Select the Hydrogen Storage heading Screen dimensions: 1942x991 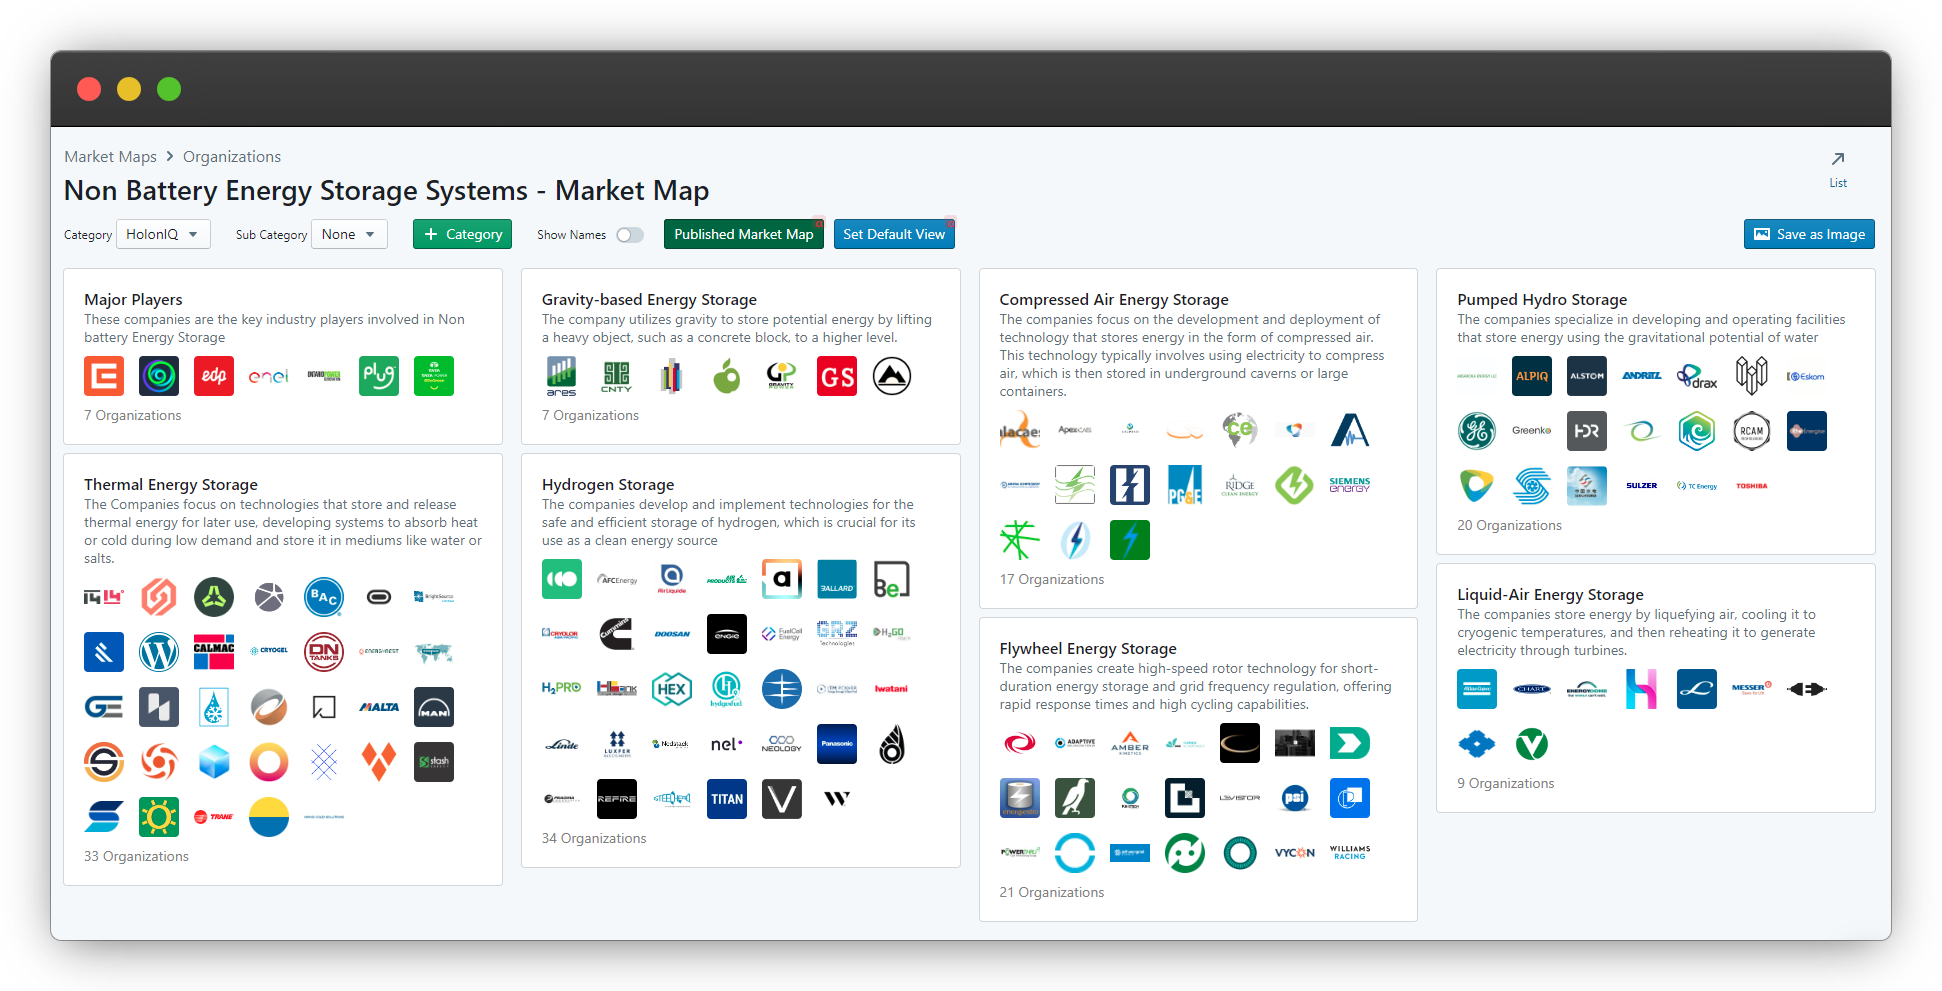point(608,485)
